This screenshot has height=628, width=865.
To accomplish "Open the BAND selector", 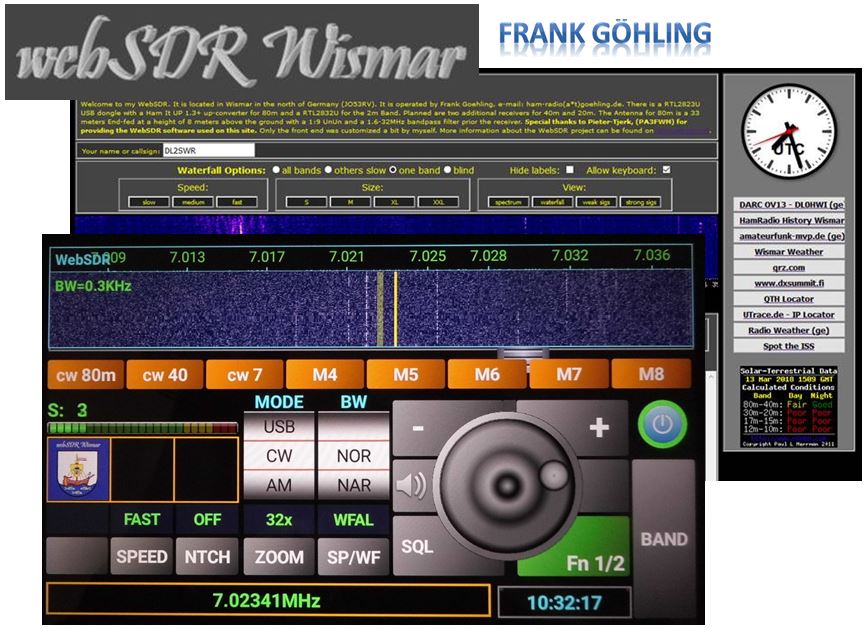I will point(663,538).
